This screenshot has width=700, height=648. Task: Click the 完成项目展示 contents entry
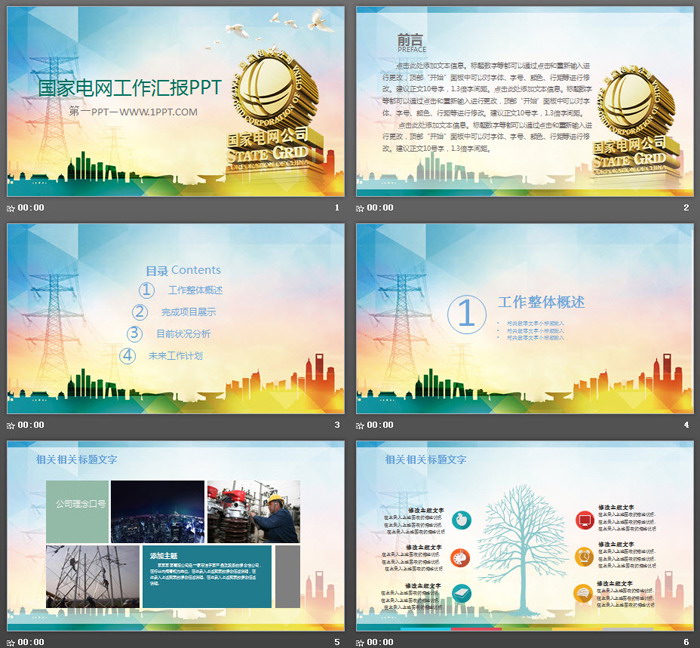[x=188, y=312]
